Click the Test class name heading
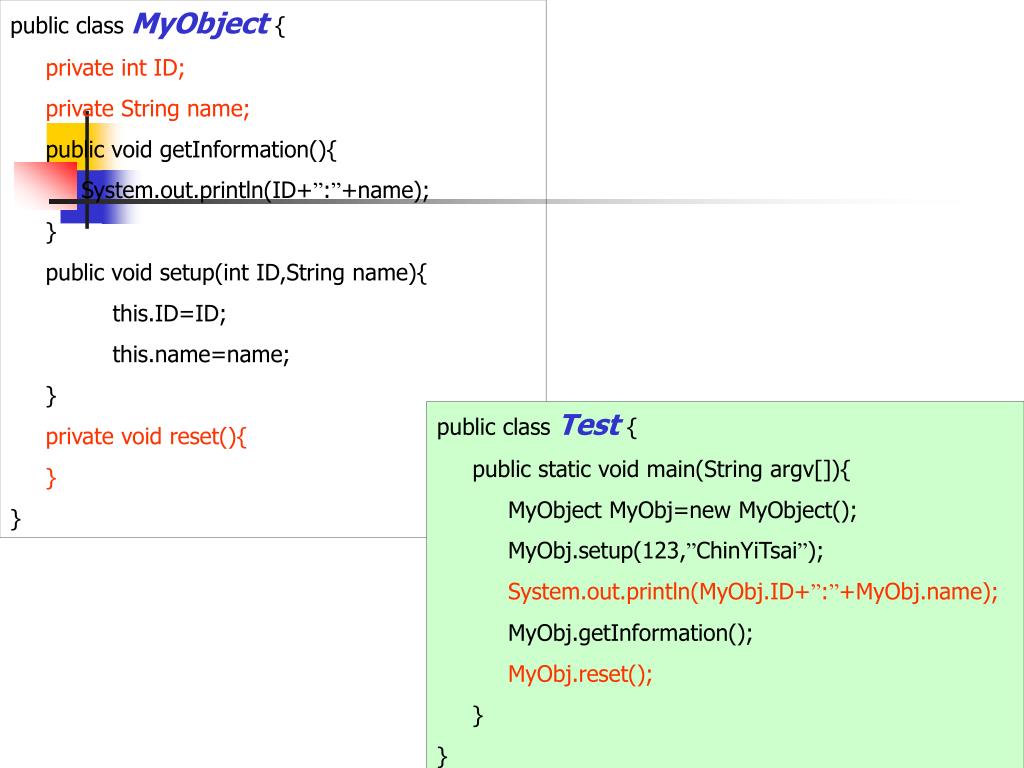Screen dimensions: 1024x768 591,426
